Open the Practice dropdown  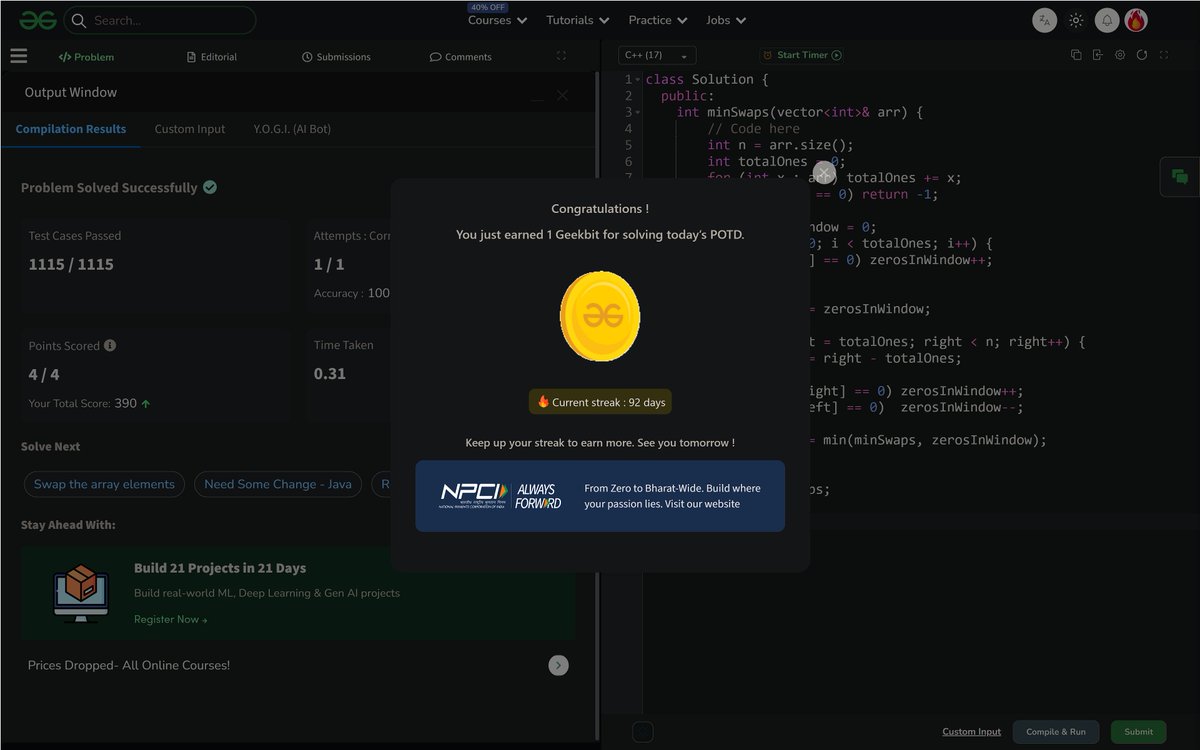tap(658, 20)
